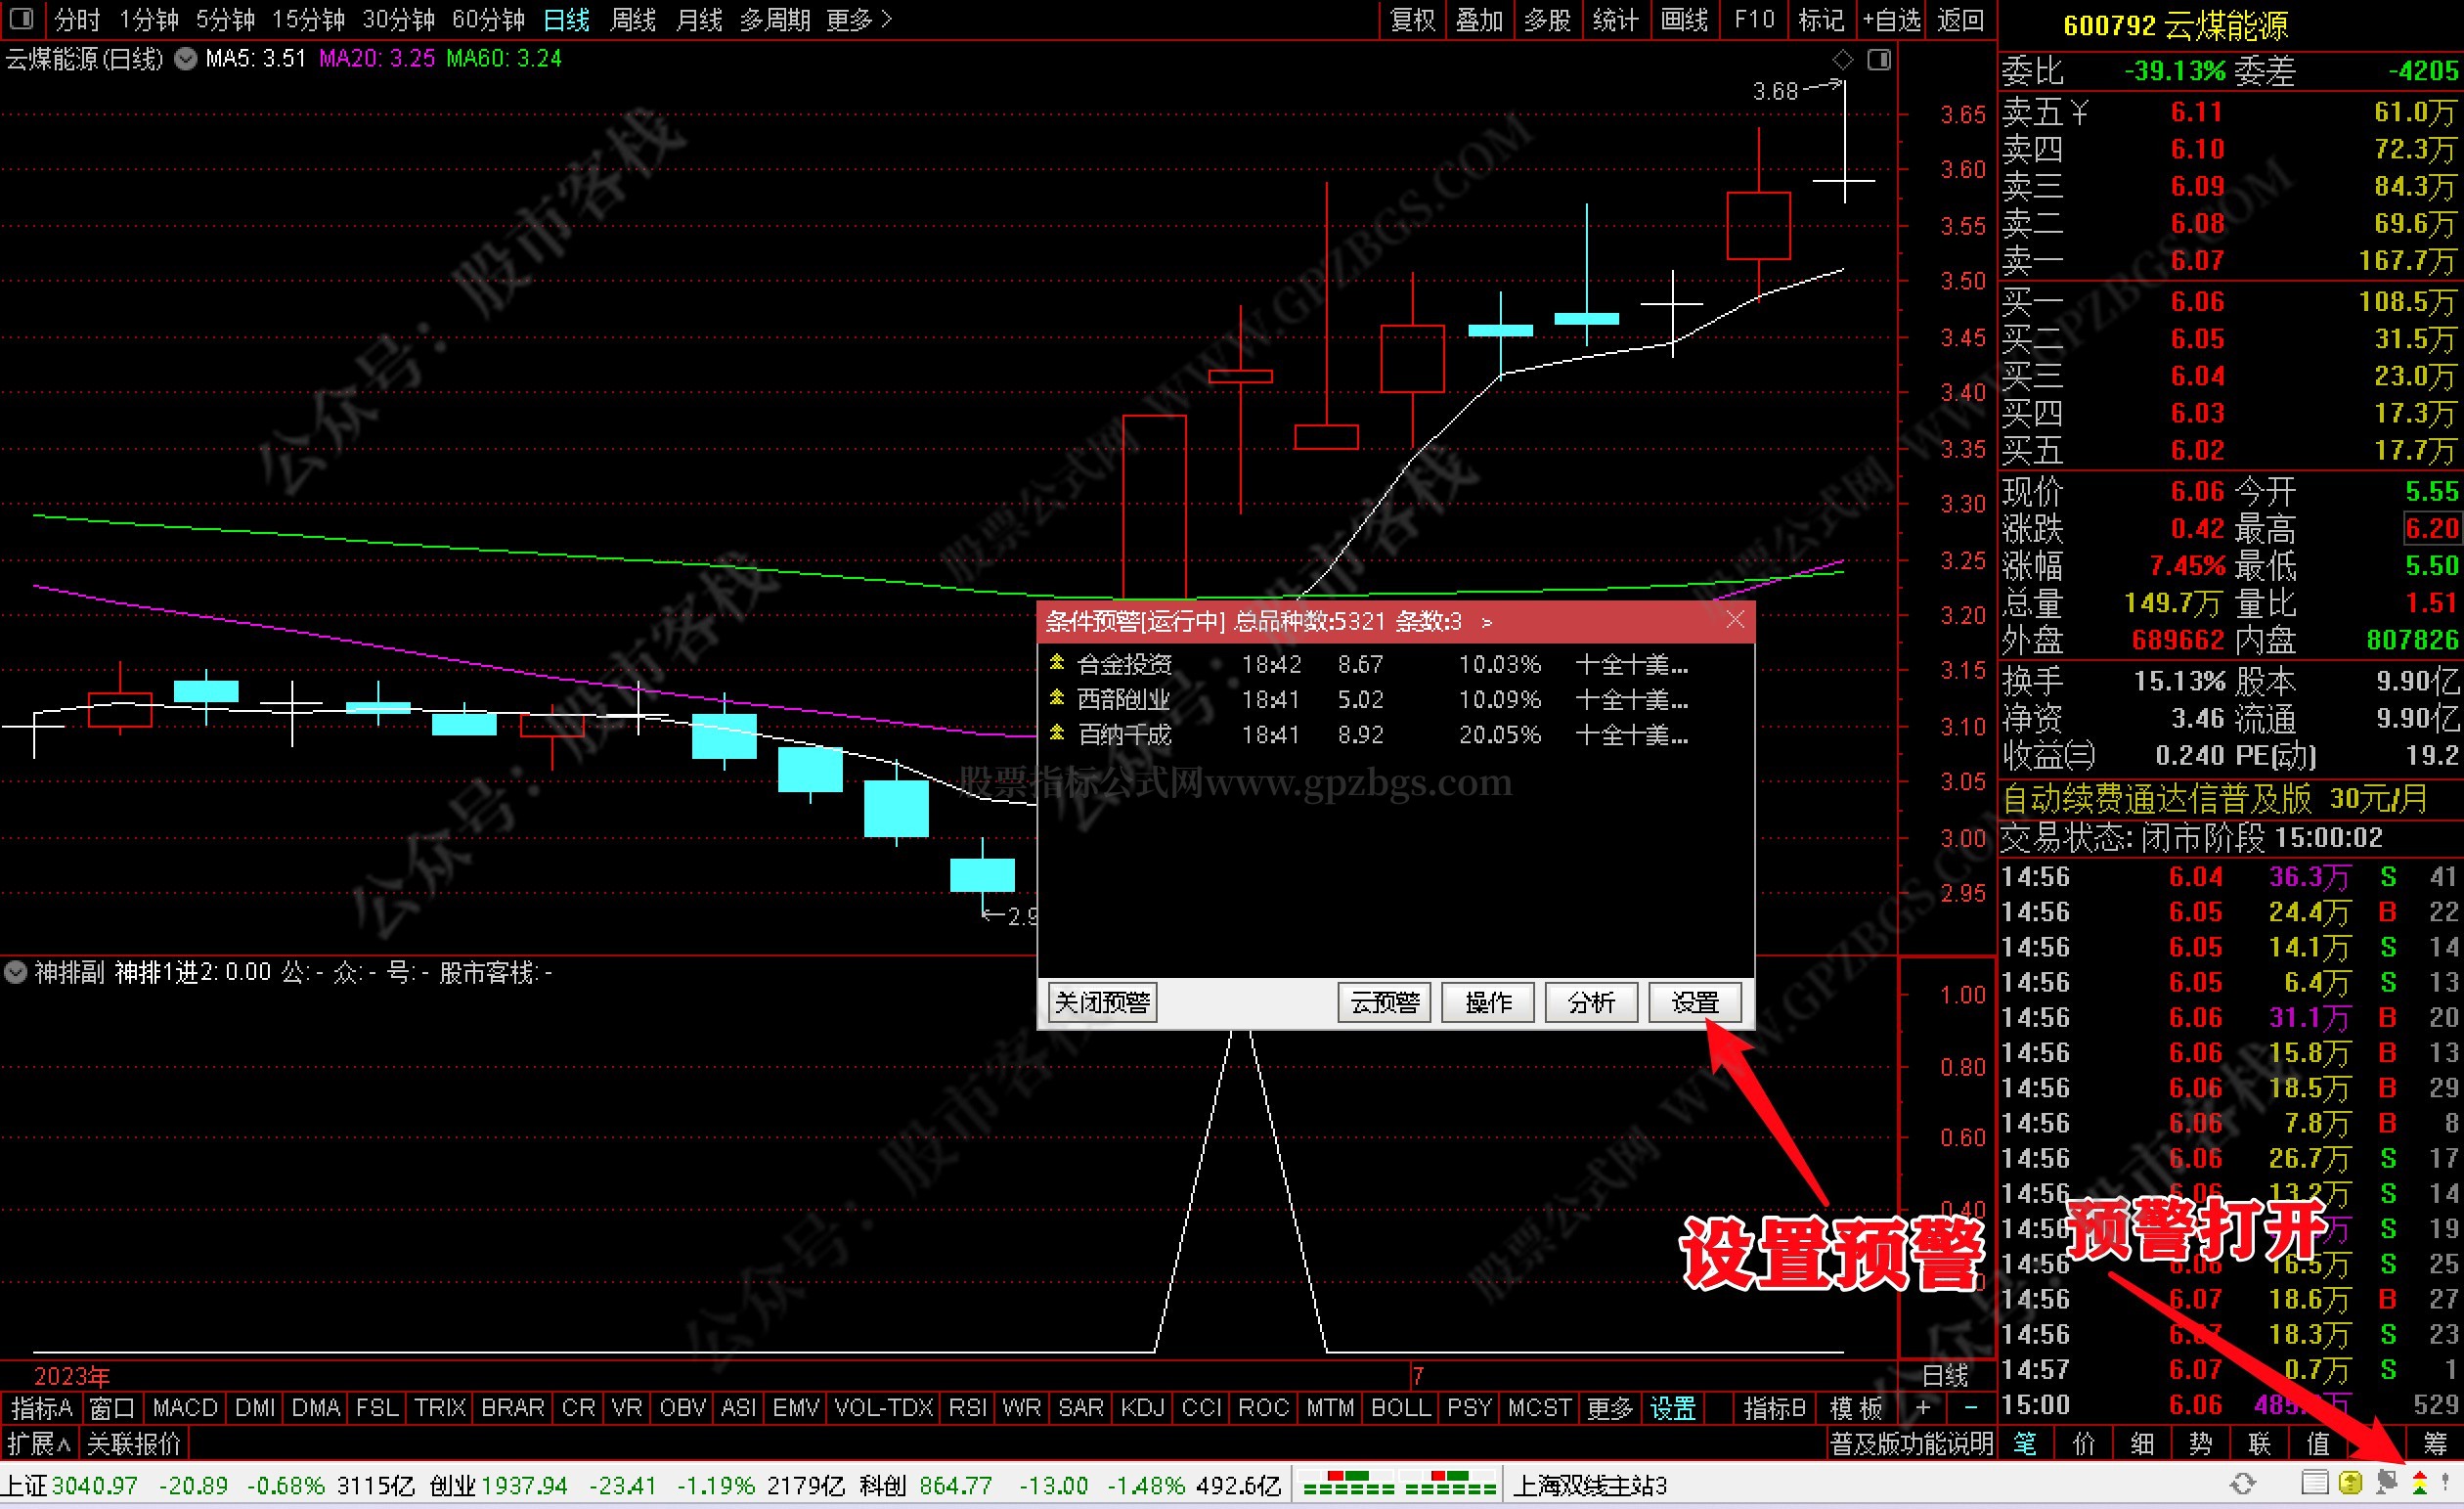Click the list window icon in status bar
The height and width of the screenshot is (1509, 2464).
point(2314,1484)
